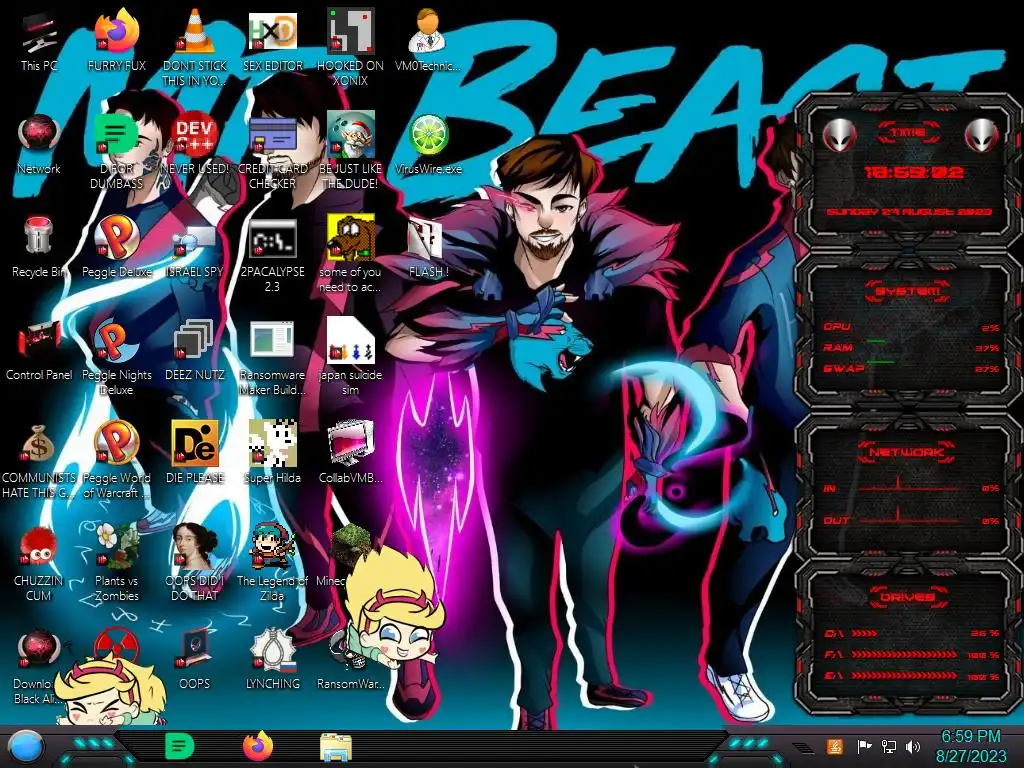Launch the green app pinned on taskbar
Viewport: 1024px width, 768px height.
[x=179, y=746]
